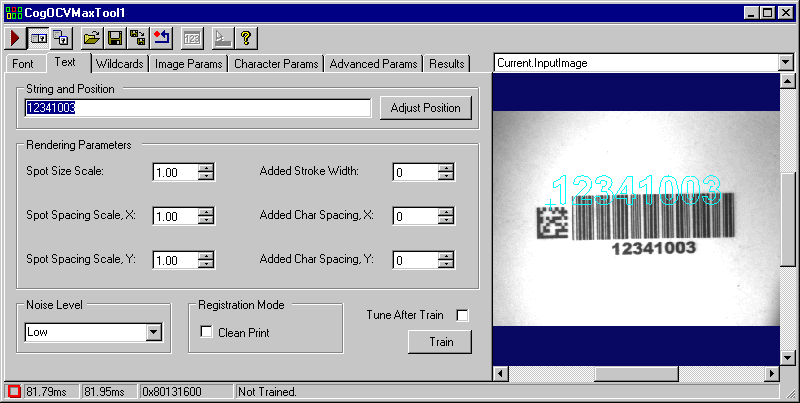Increase Added Char Spacing Y value
Viewport: 800px width, 403px height.
(446, 256)
